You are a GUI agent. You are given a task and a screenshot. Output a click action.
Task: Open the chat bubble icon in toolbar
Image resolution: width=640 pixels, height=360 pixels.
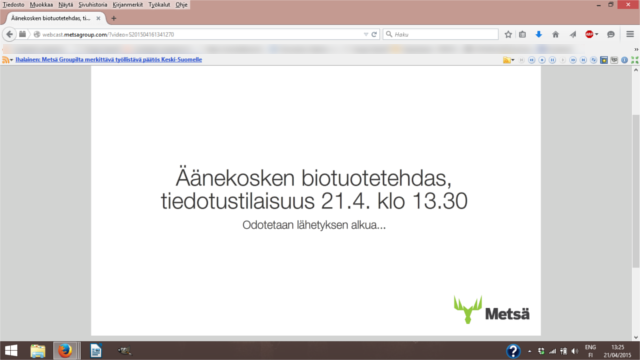(x=611, y=35)
